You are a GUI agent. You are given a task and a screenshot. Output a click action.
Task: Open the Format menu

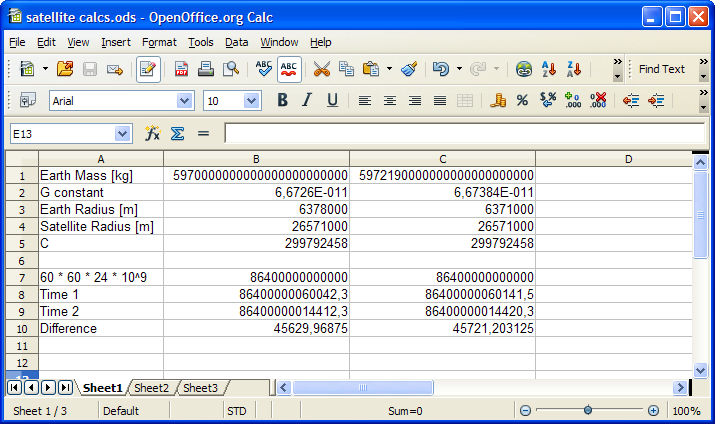coord(159,42)
